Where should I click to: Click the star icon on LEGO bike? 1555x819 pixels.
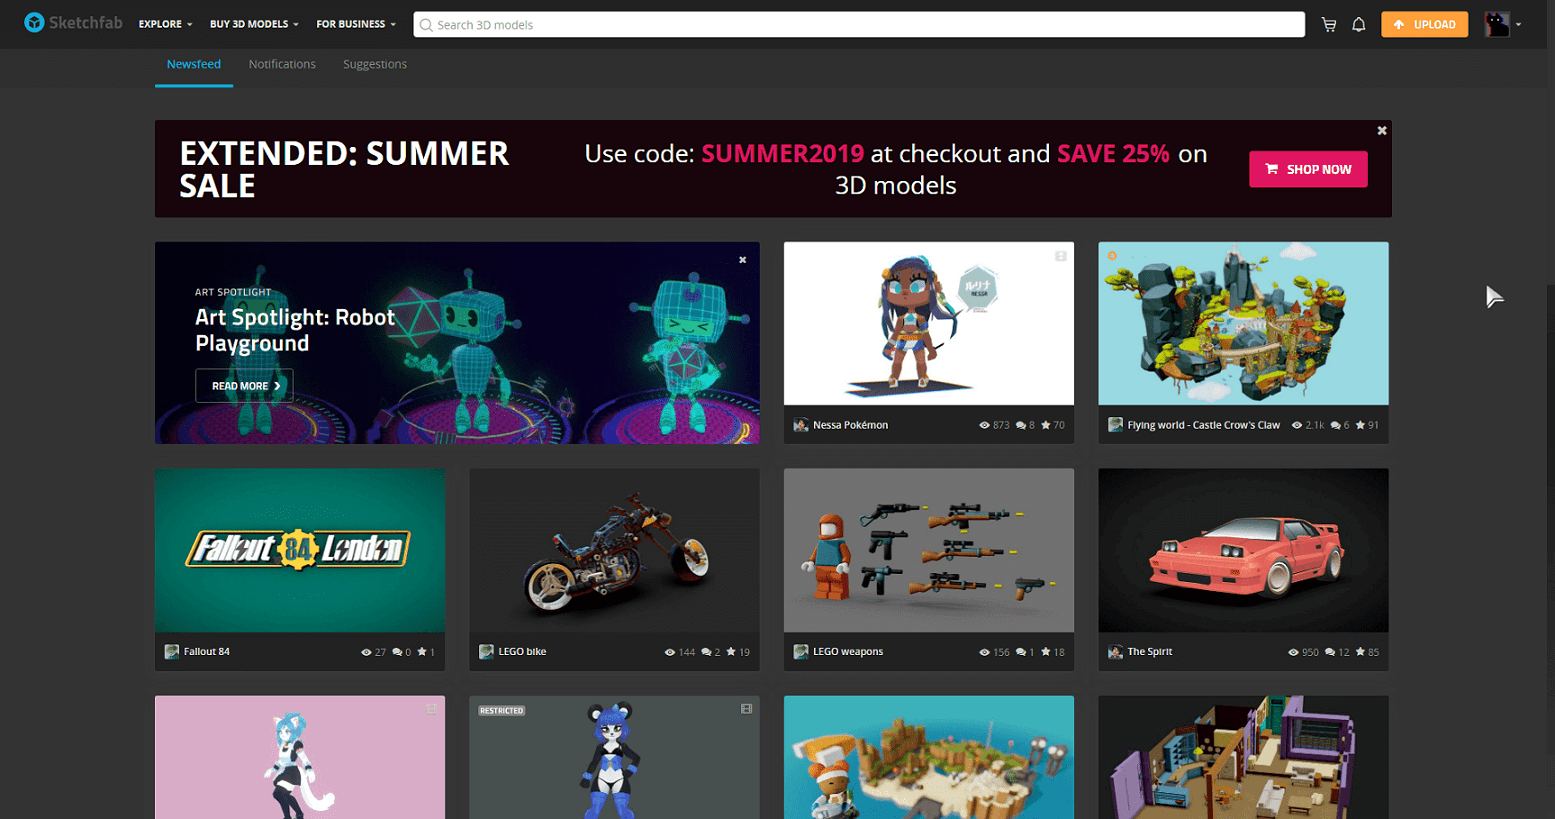pyautogui.click(x=732, y=652)
